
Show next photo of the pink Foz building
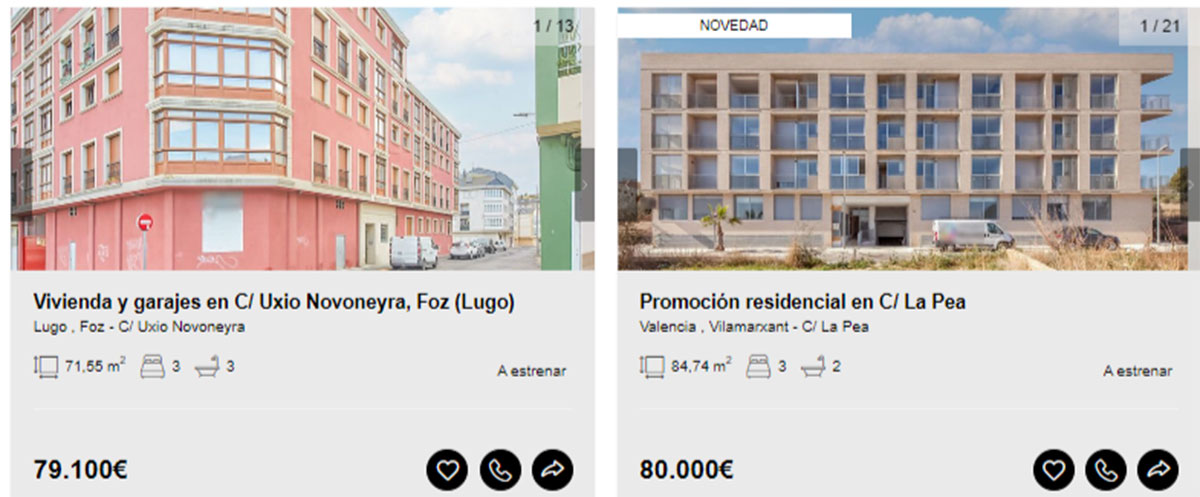(585, 185)
